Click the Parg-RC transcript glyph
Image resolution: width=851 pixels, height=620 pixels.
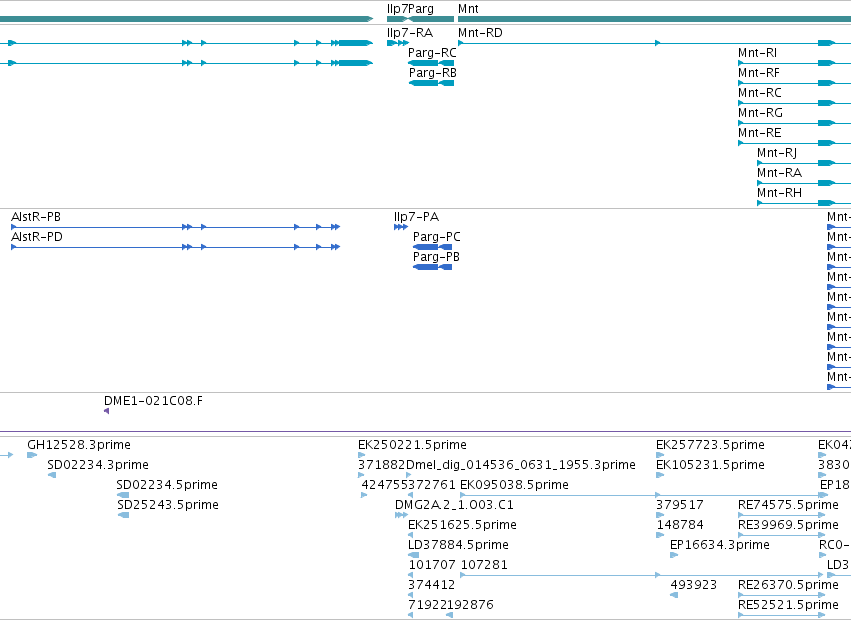431,63
